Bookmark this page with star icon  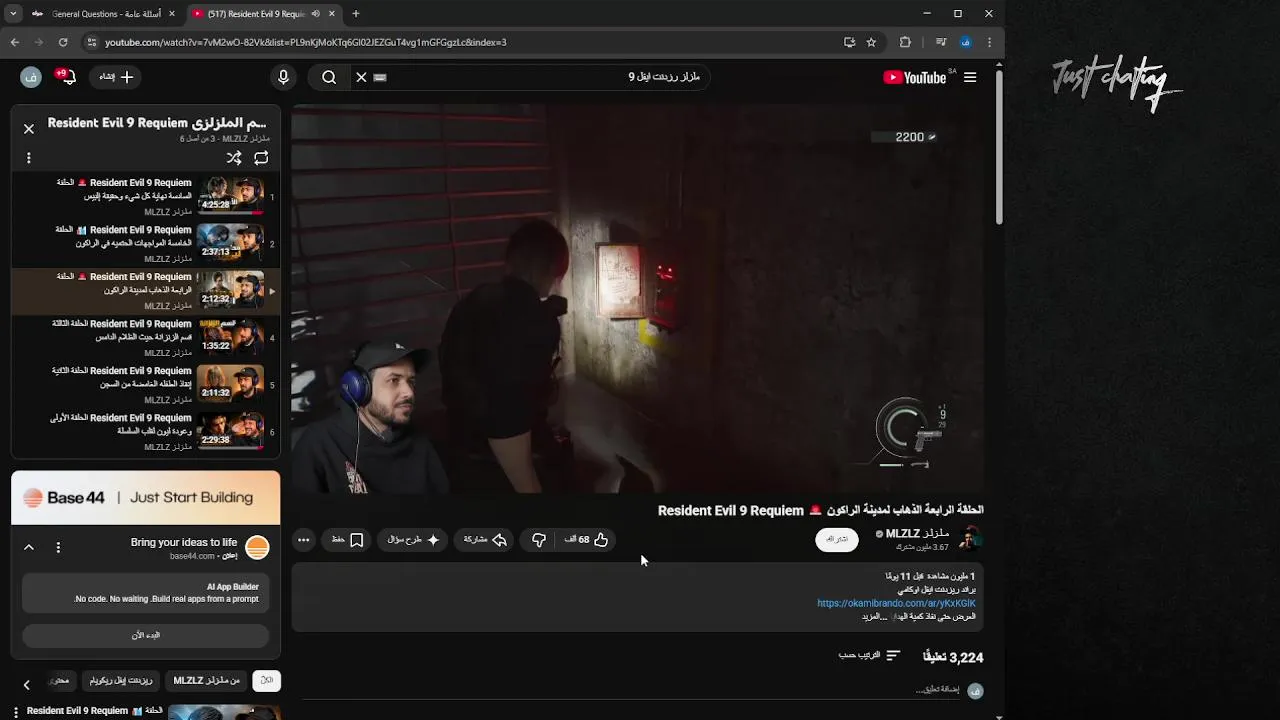pyautogui.click(x=871, y=42)
